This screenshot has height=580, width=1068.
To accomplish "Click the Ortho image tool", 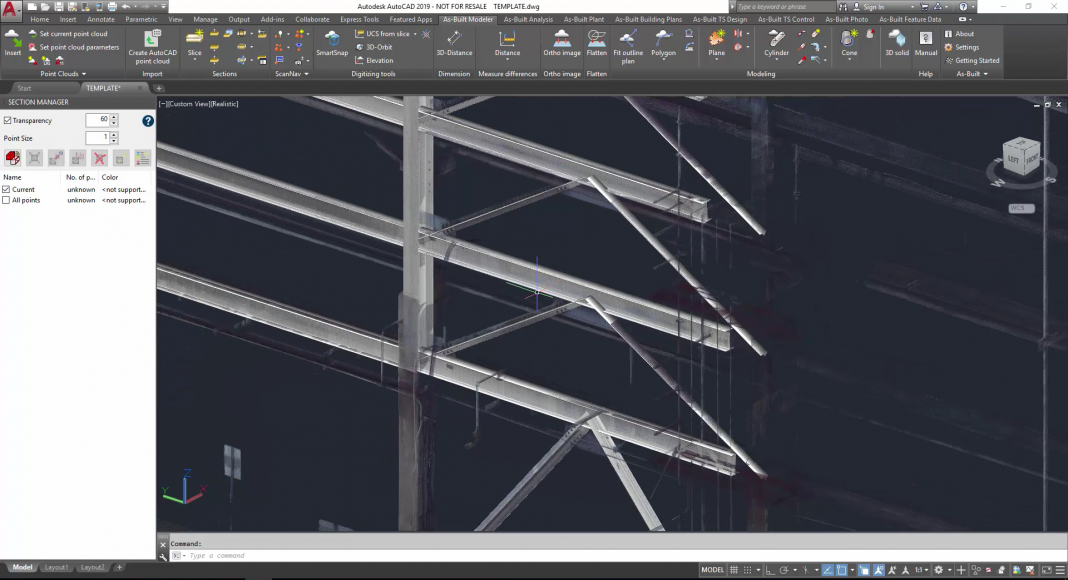I will coord(562,42).
